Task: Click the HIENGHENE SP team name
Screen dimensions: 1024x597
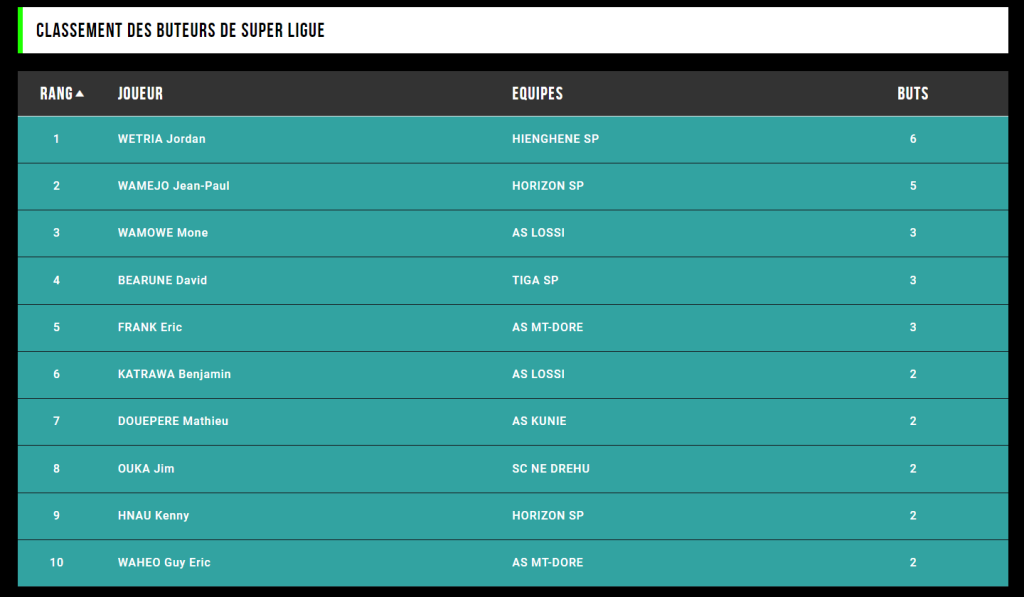Action: pyautogui.click(x=555, y=138)
